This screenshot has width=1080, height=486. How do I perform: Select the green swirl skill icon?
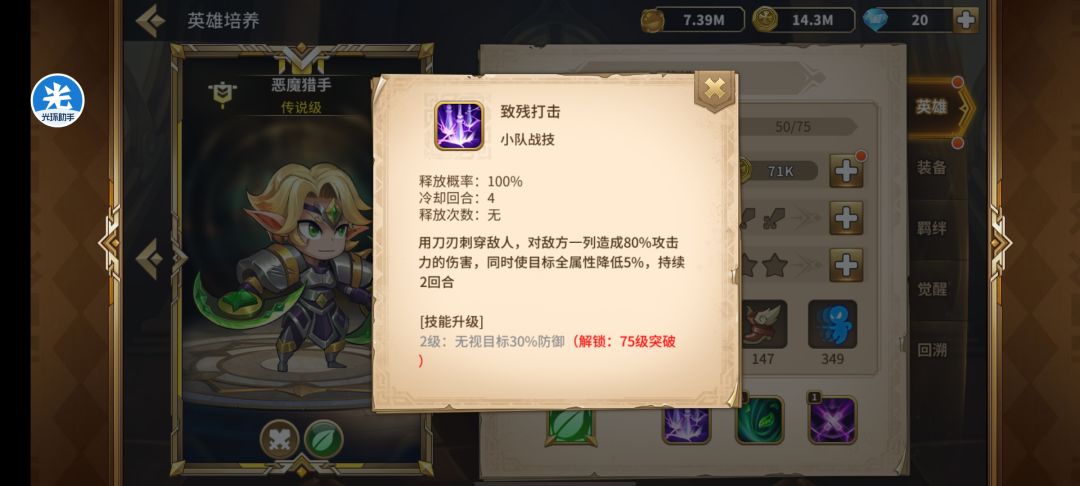pyautogui.click(x=759, y=420)
